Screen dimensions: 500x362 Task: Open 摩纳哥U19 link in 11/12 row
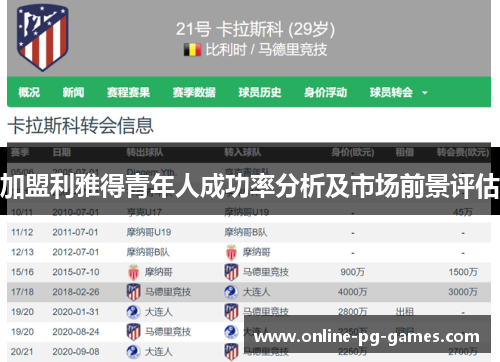[x=149, y=232]
